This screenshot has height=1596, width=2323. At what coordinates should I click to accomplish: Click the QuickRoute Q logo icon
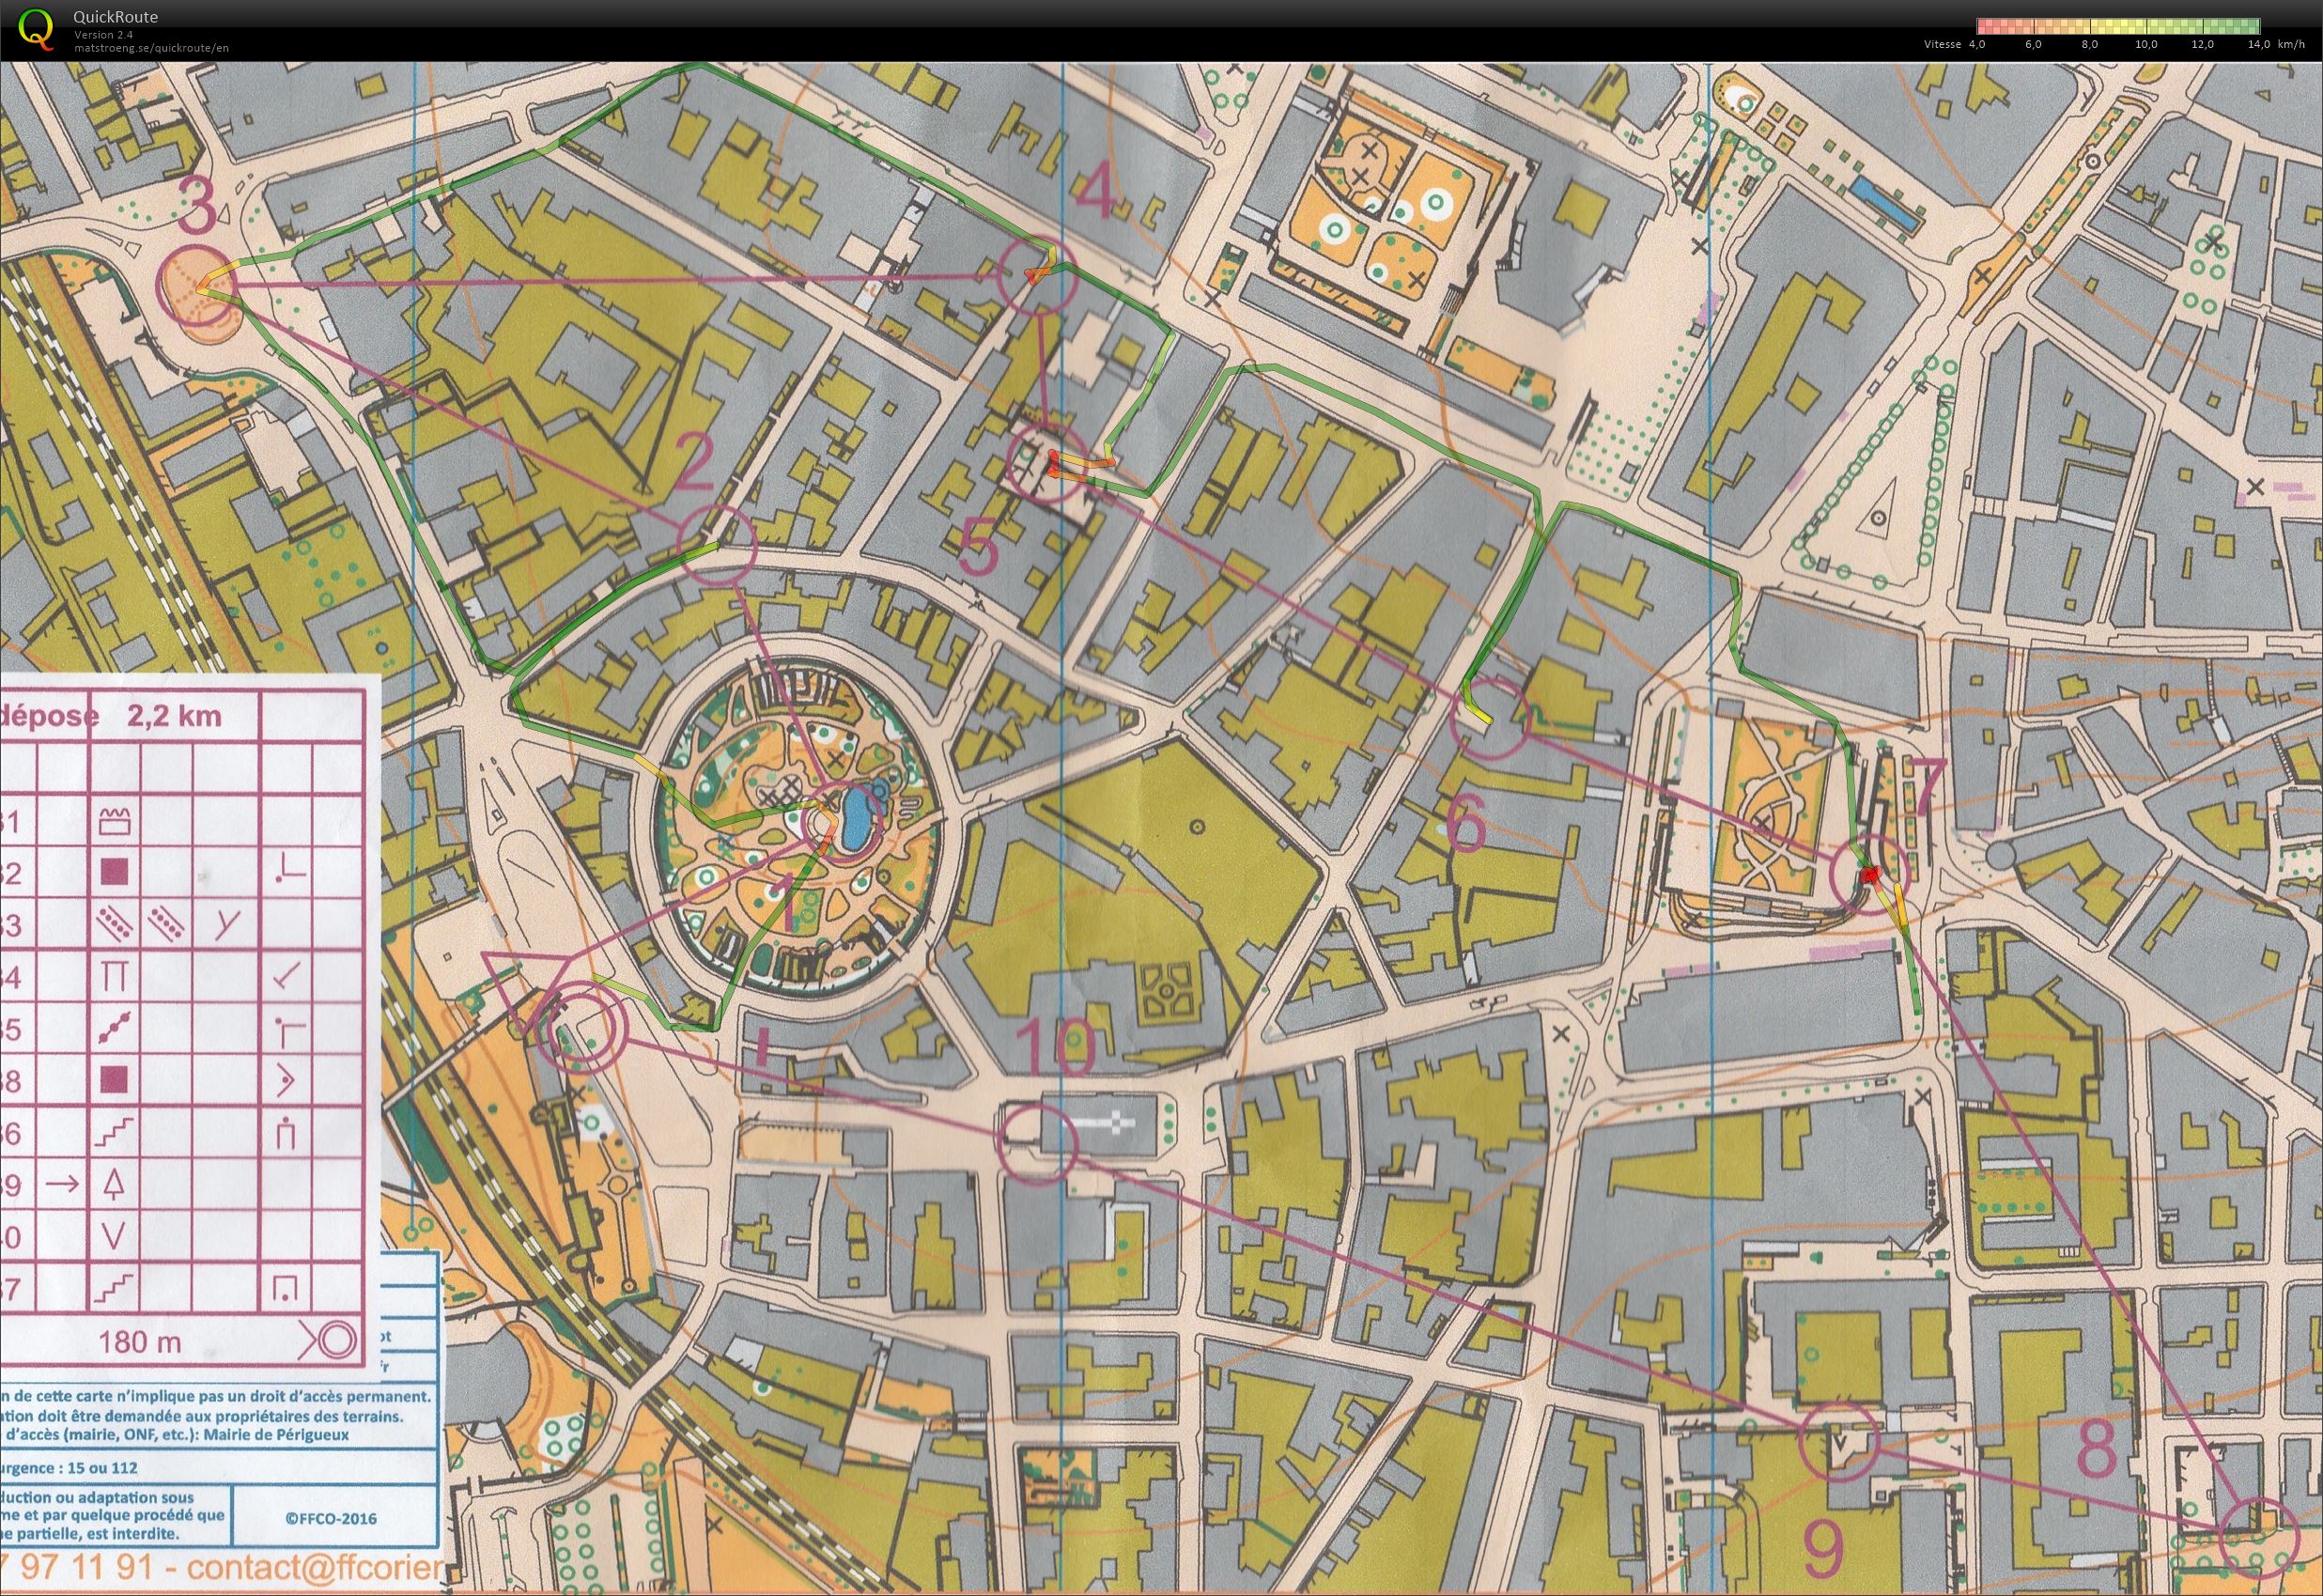click(x=37, y=28)
